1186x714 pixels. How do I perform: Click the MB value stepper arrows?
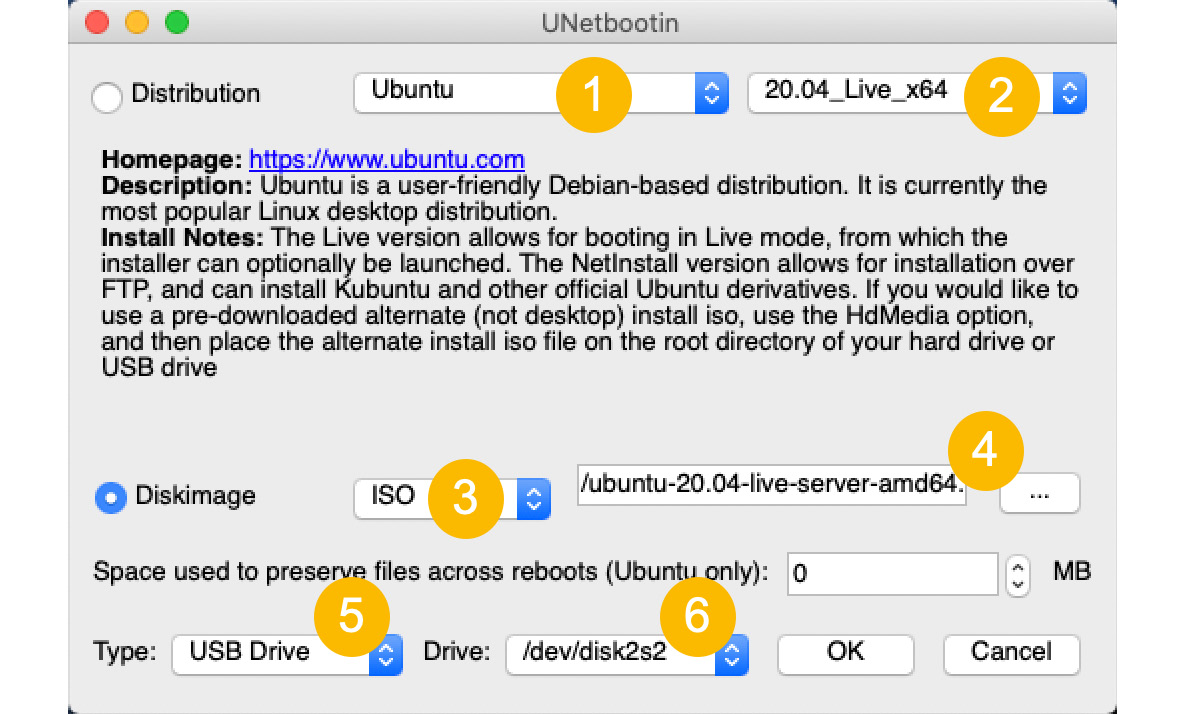click(x=1018, y=576)
